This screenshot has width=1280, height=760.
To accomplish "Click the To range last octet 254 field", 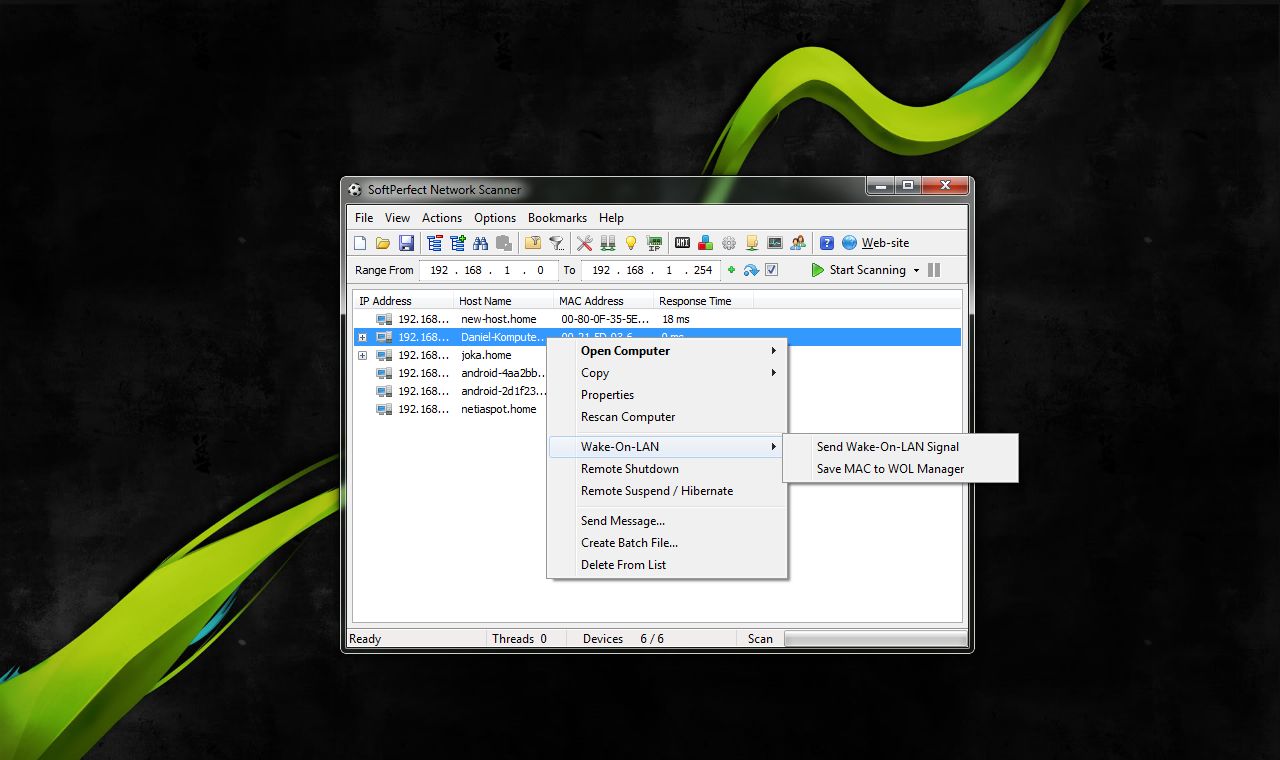I will [x=703, y=270].
